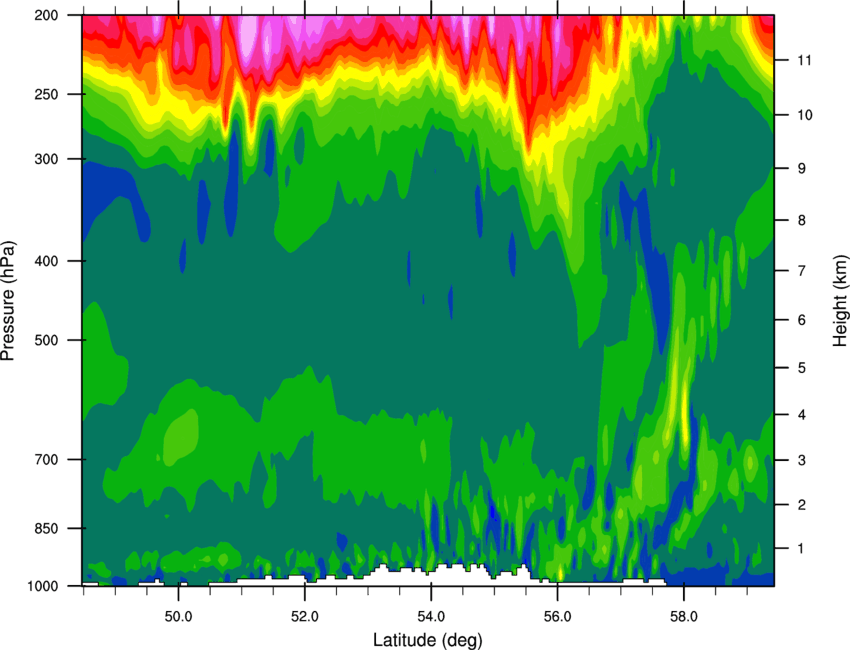Viewport: 850px width, 650px height.
Task: Click the 2 km height label
Action: (x=801, y=505)
